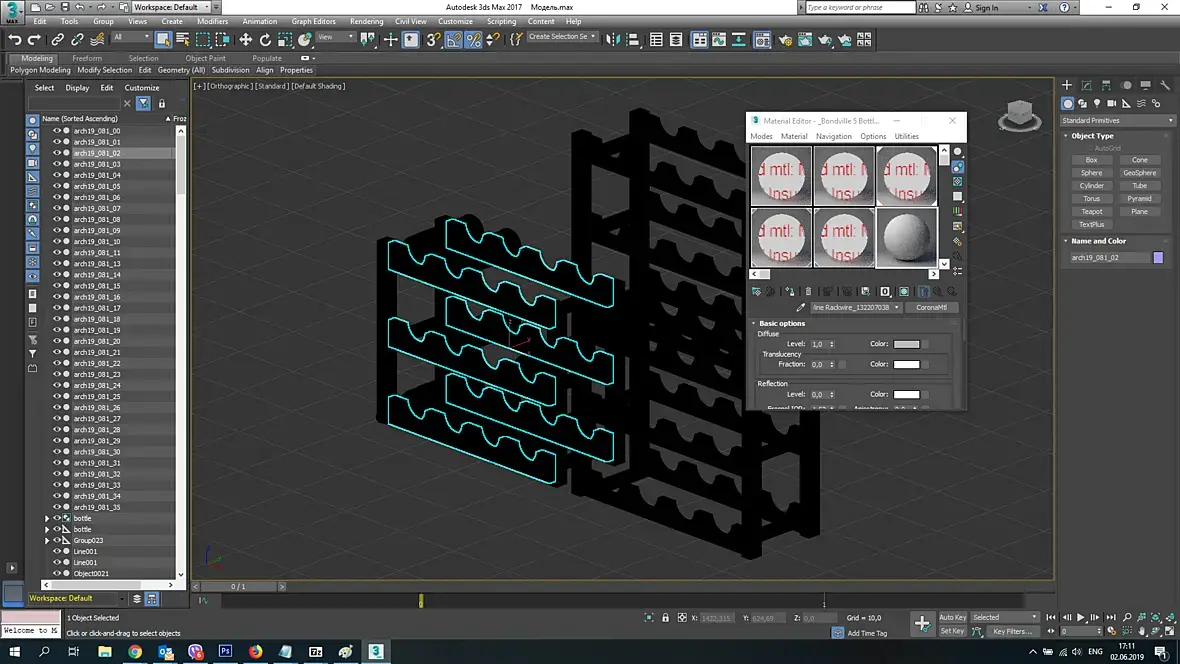The width and height of the screenshot is (1180, 664).
Task: Open the Standard Primitives dropdown
Action: click(x=1118, y=120)
